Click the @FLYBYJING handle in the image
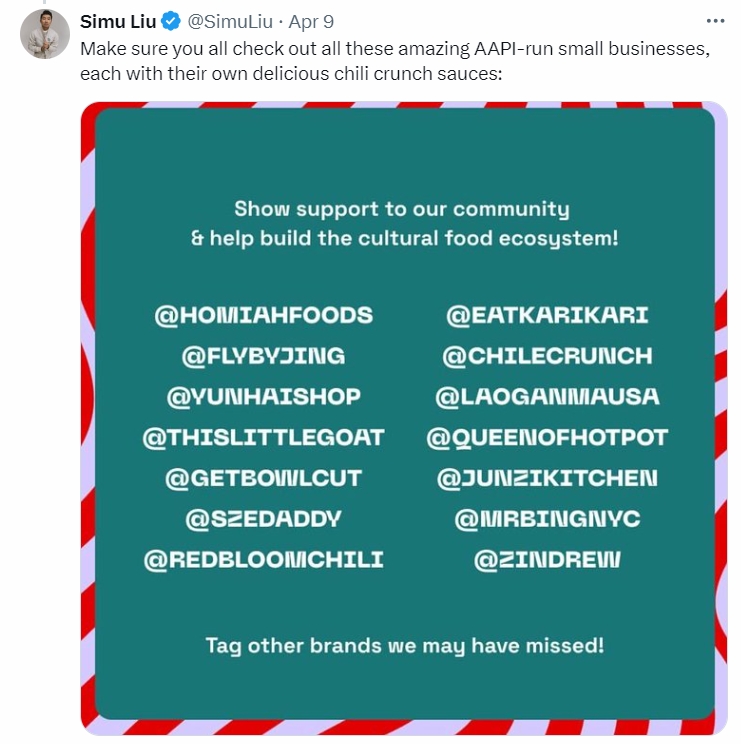741x744 pixels. [x=263, y=355]
